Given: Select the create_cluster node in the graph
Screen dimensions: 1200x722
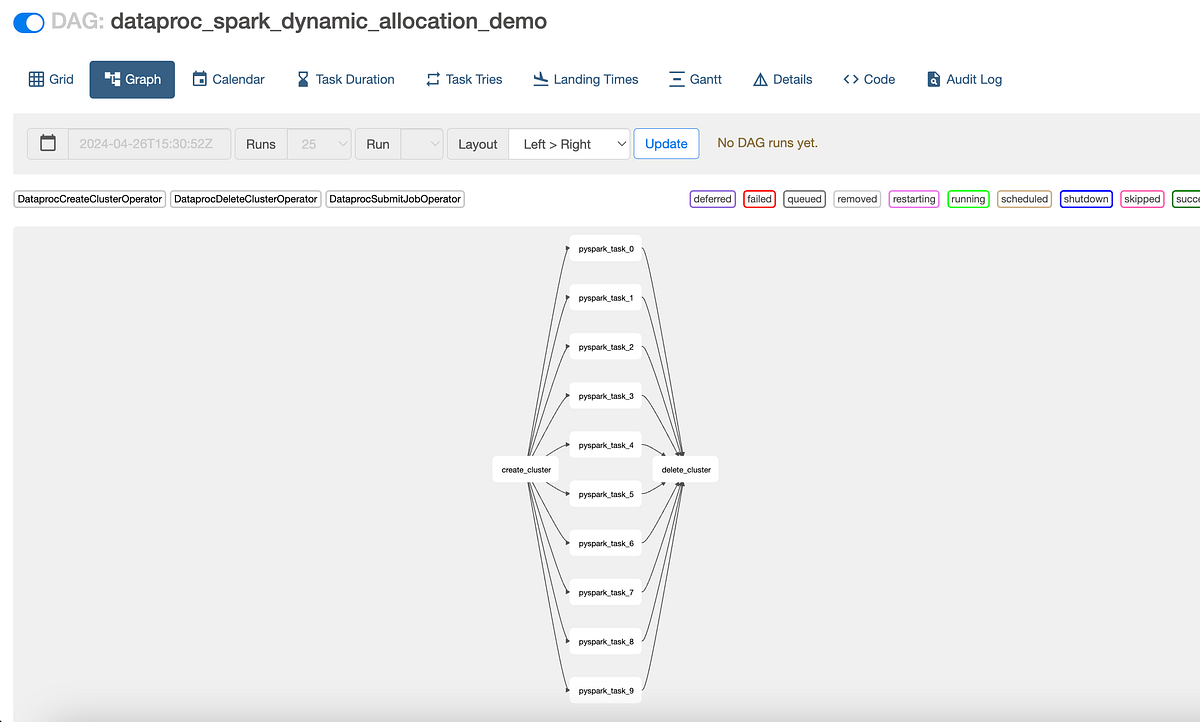Looking at the screenshot, I should tap(524, 469).
